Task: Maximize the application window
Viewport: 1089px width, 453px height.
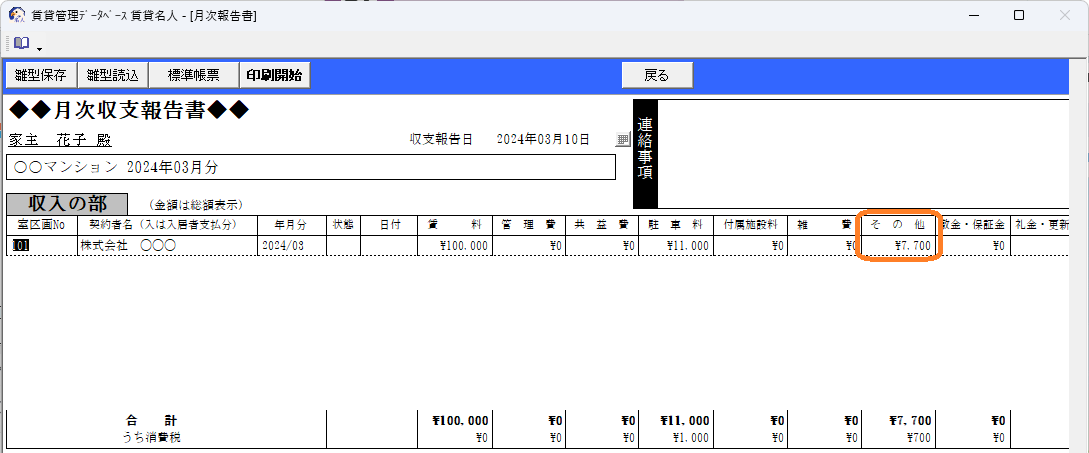Action: (1018, 15)
